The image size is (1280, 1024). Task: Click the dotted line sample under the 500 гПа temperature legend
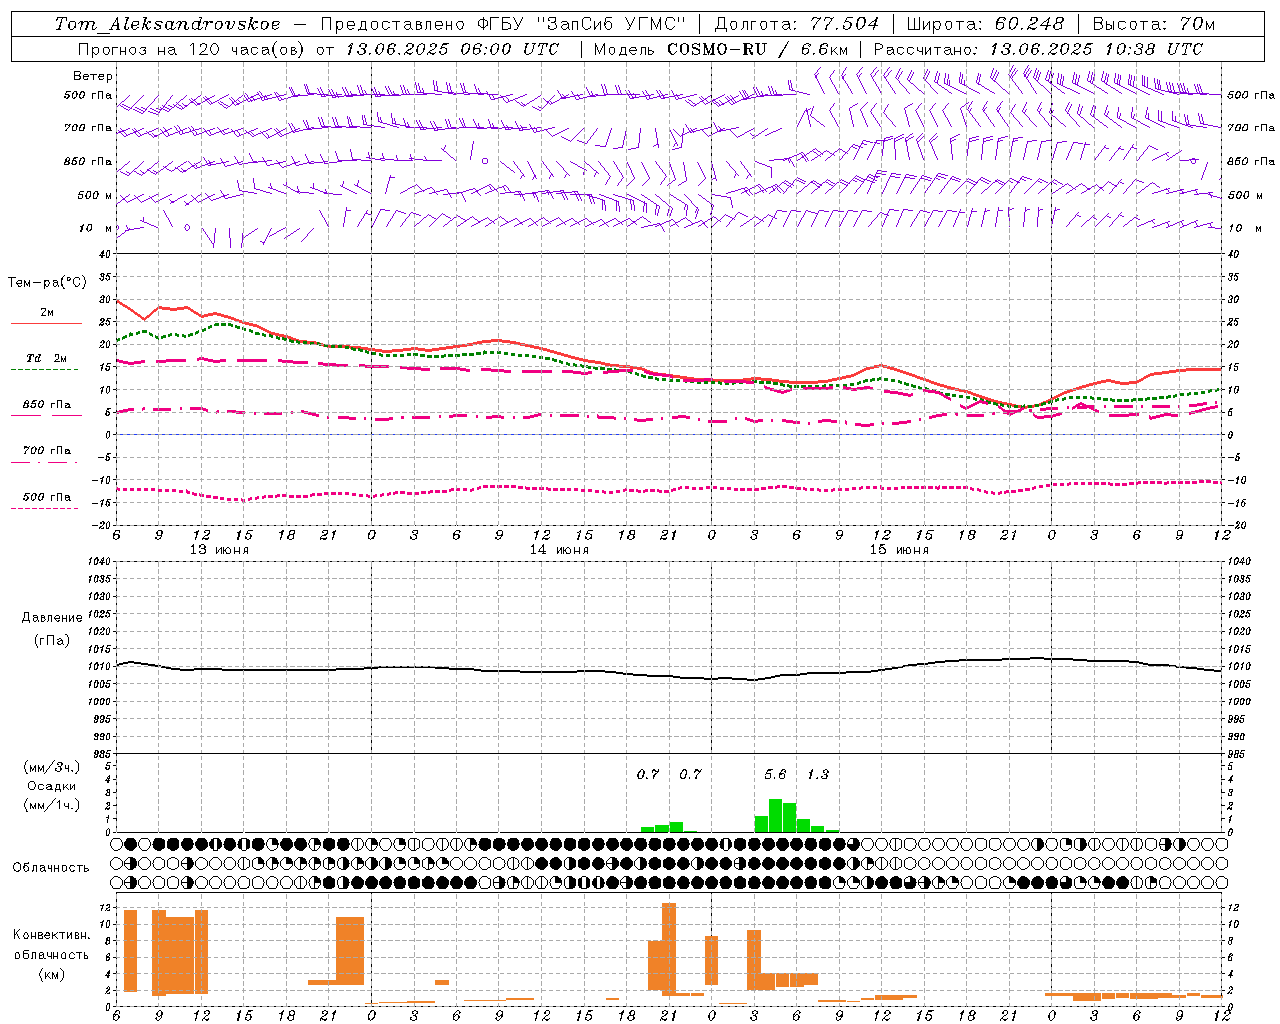[x=45, y=508]
